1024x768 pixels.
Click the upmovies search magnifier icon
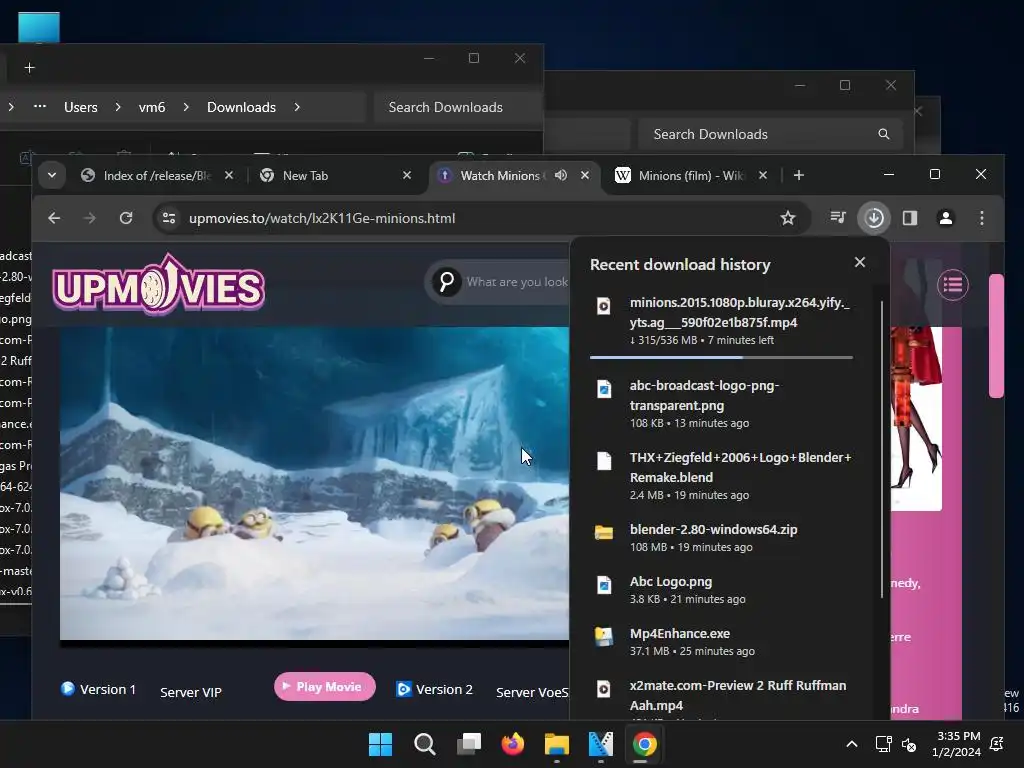[447, 281]
